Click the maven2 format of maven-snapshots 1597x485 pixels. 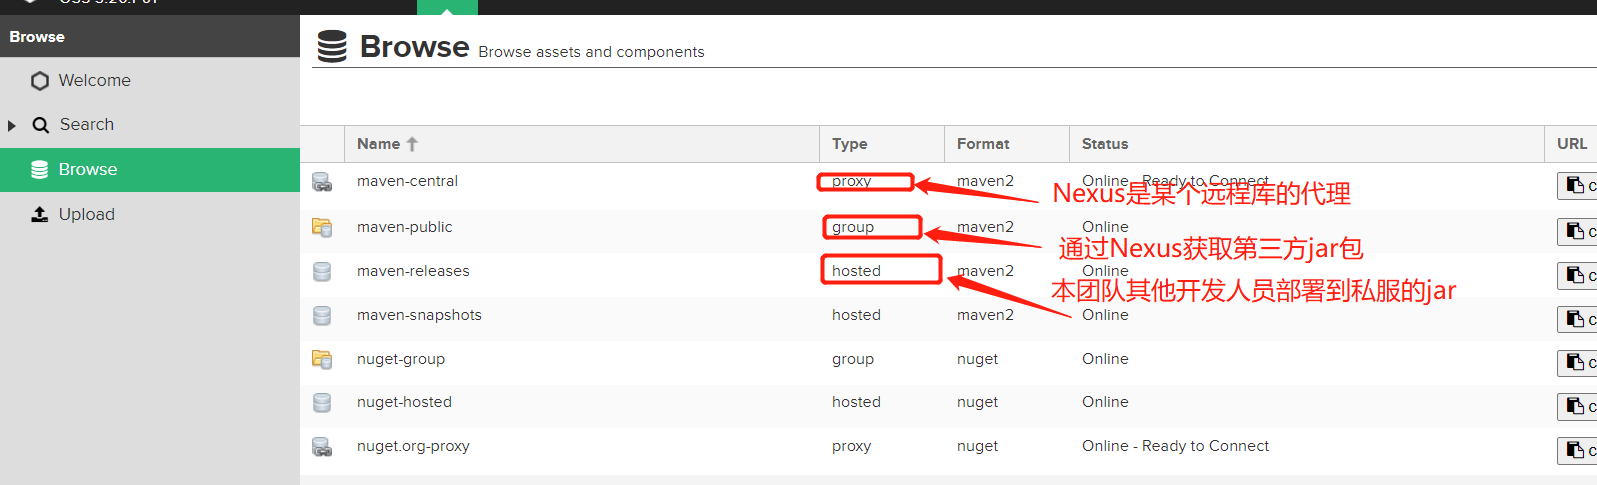click(x=985, y=315)
